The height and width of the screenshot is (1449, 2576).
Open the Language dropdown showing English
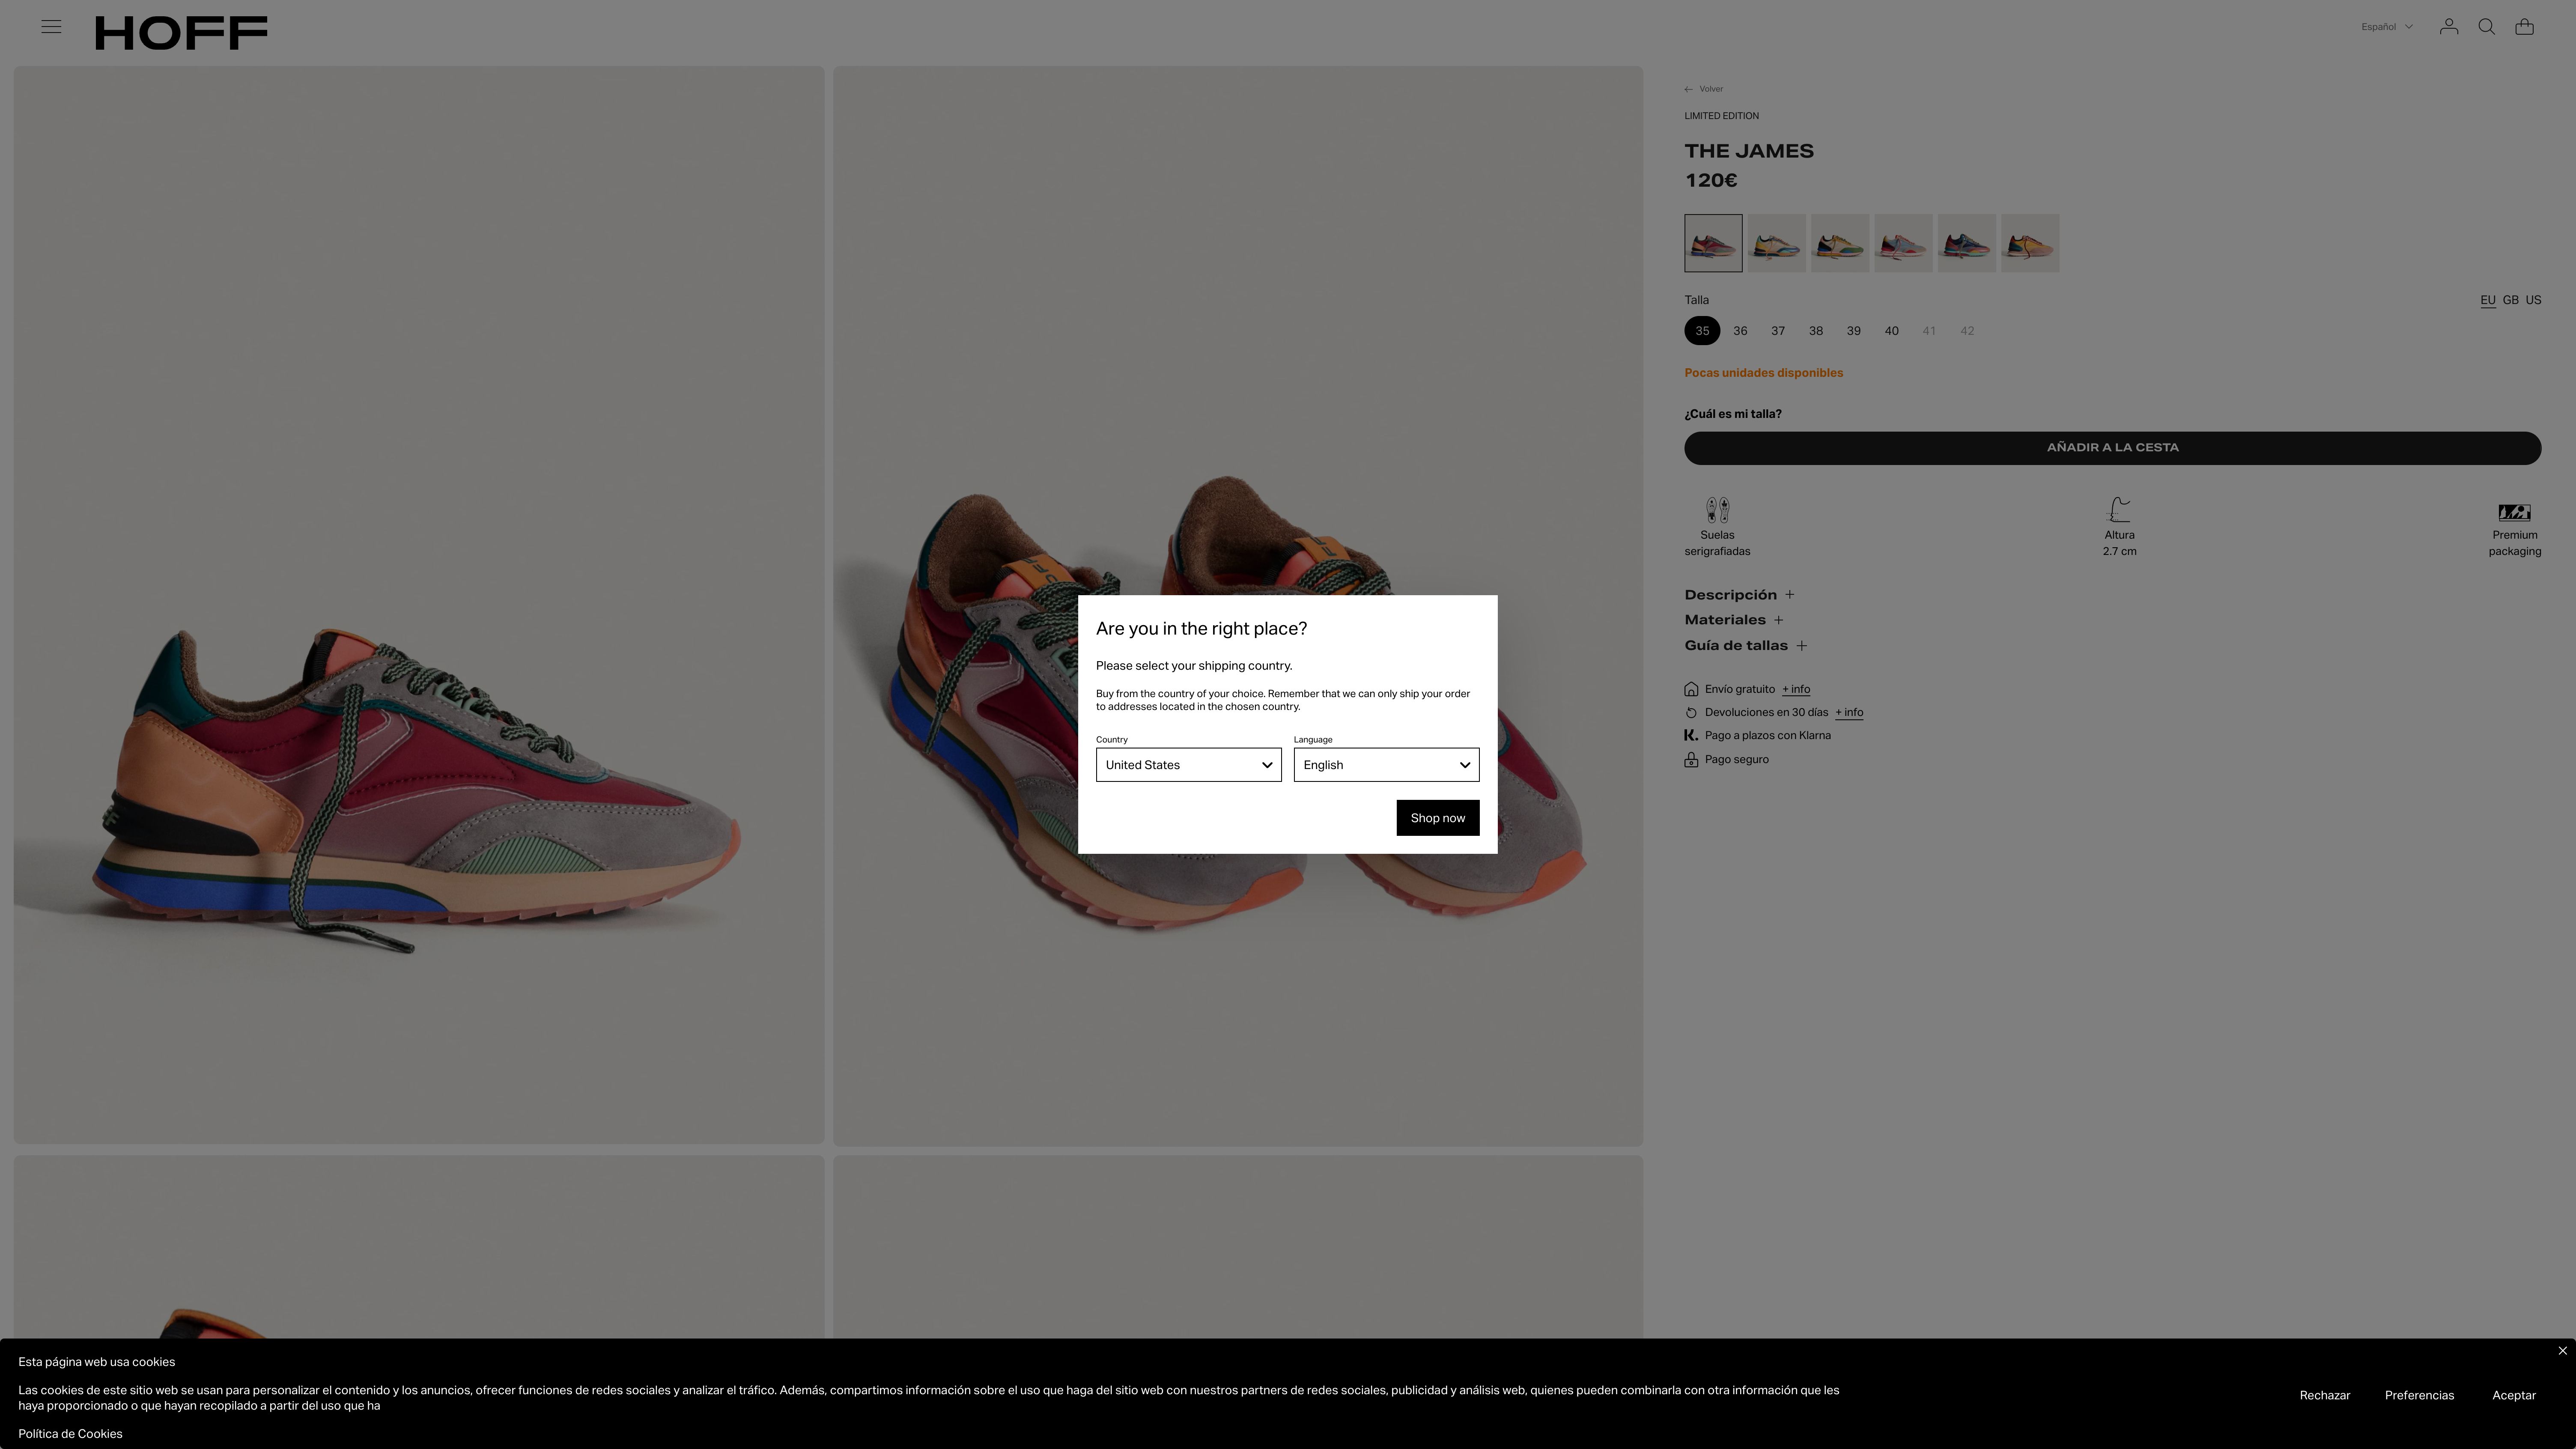[x=1385, y=765]
